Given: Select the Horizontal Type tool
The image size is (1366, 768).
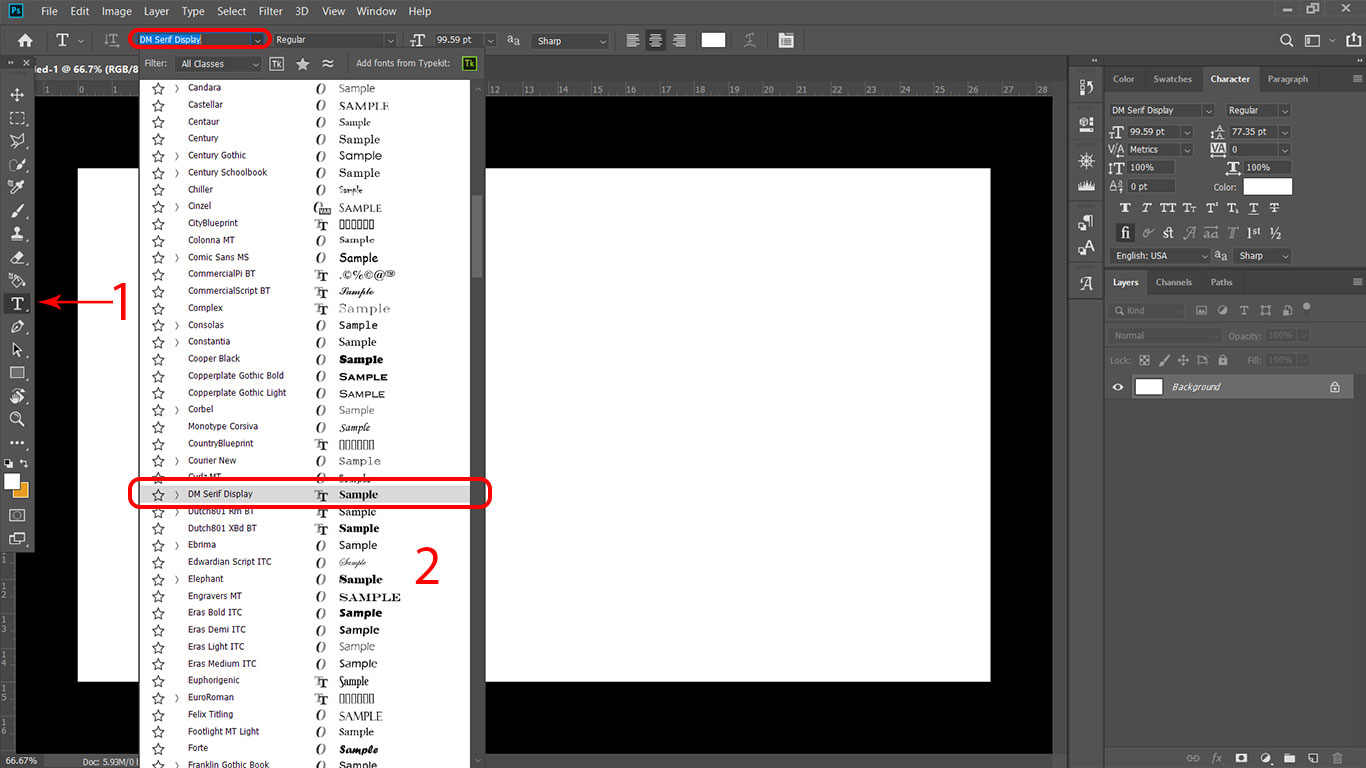Looking at the screenshot, I should pyautogui.click(x=17, y=304).
